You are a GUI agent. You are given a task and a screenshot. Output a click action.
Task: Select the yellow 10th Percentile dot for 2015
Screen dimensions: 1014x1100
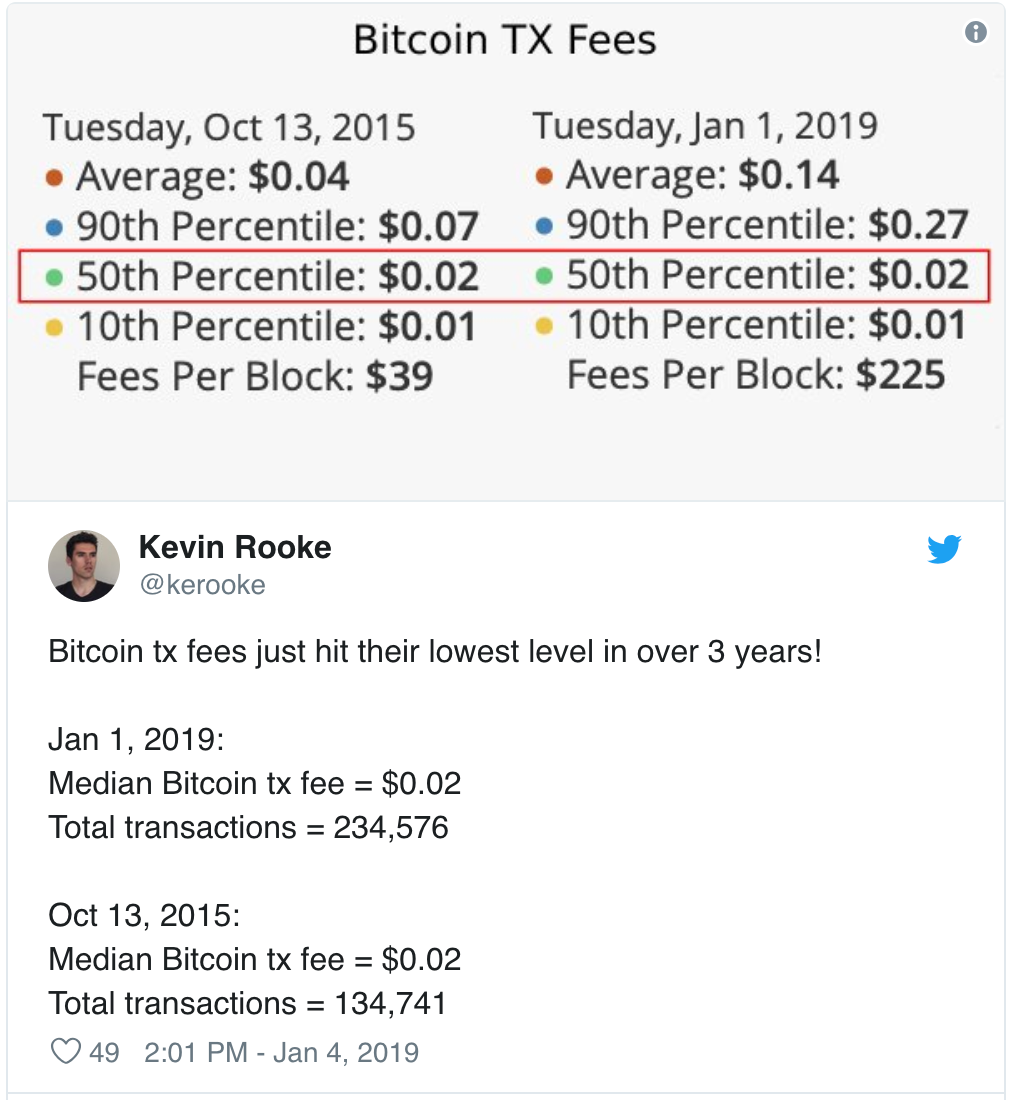click(x=55, y=328)
